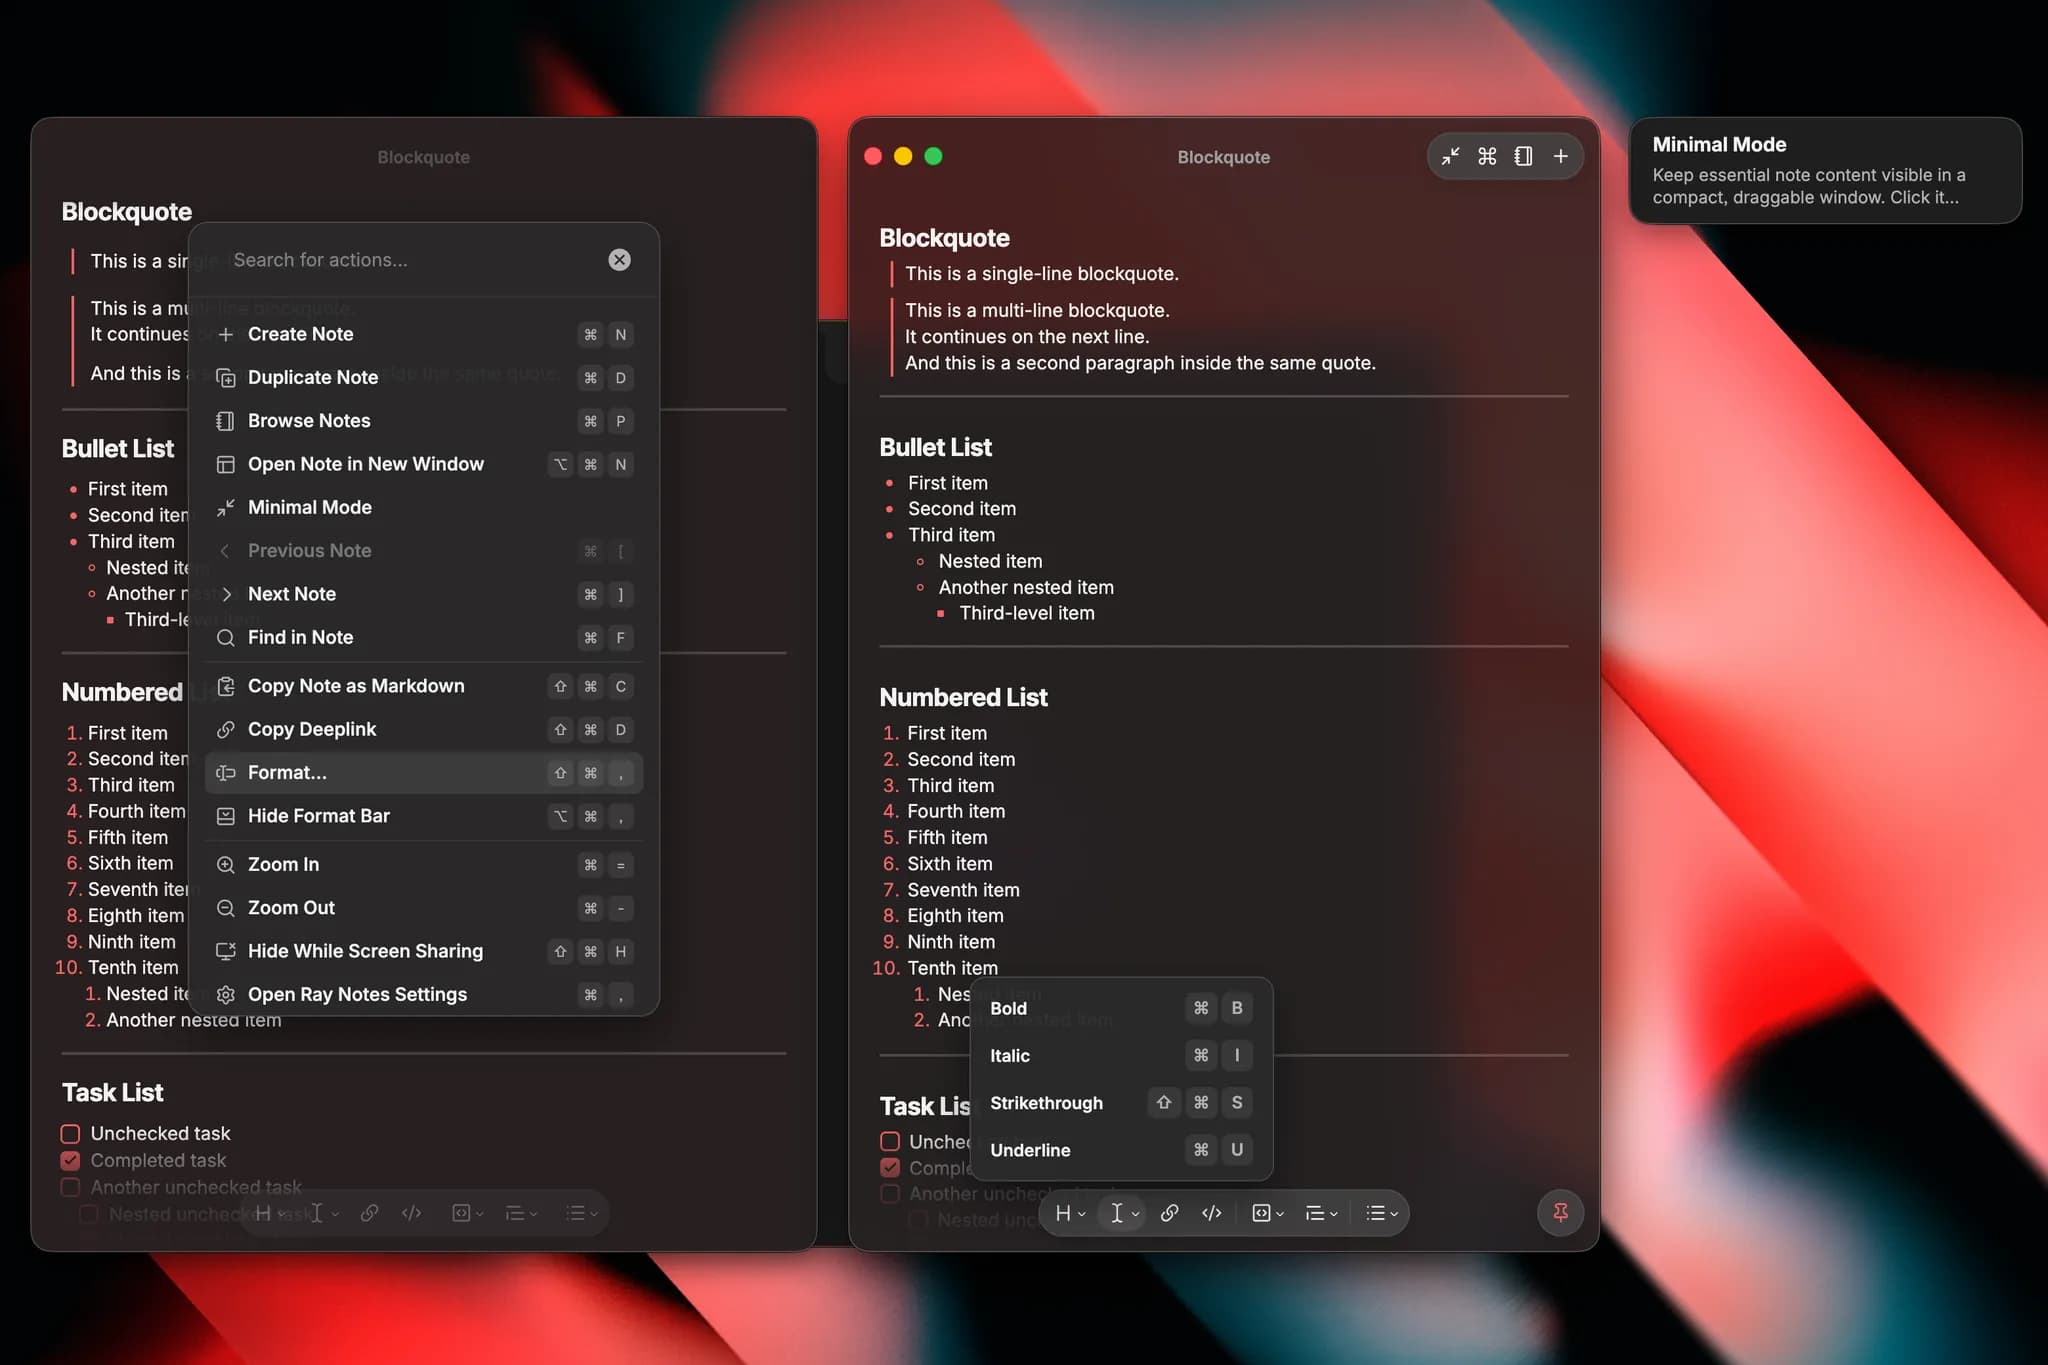This screenshot has height=1365, width=2048.
Task: Apply Underline from the format popup
Action: 1121,1150
